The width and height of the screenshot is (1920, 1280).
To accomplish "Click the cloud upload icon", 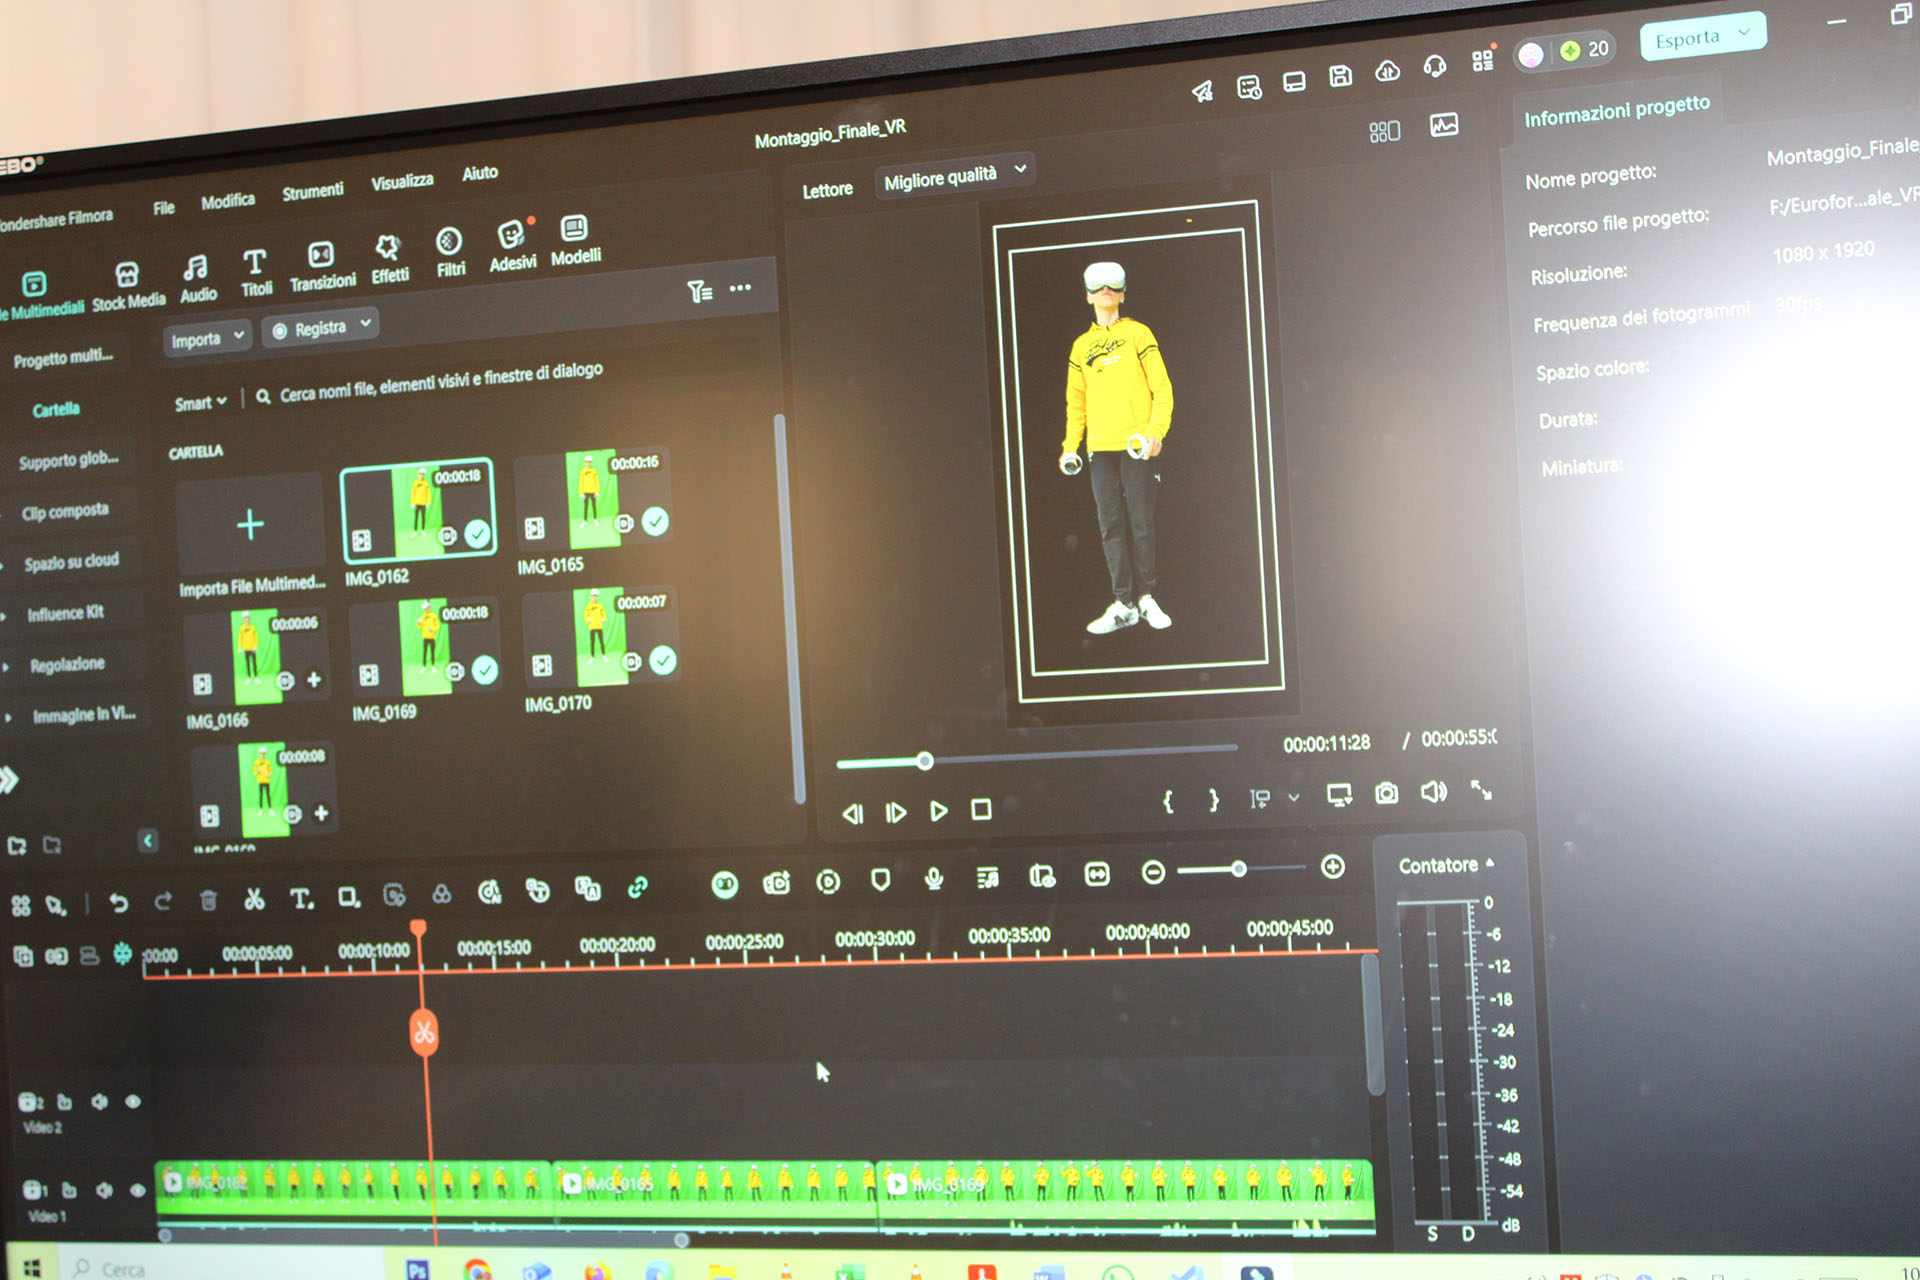I will [1387, 70].
